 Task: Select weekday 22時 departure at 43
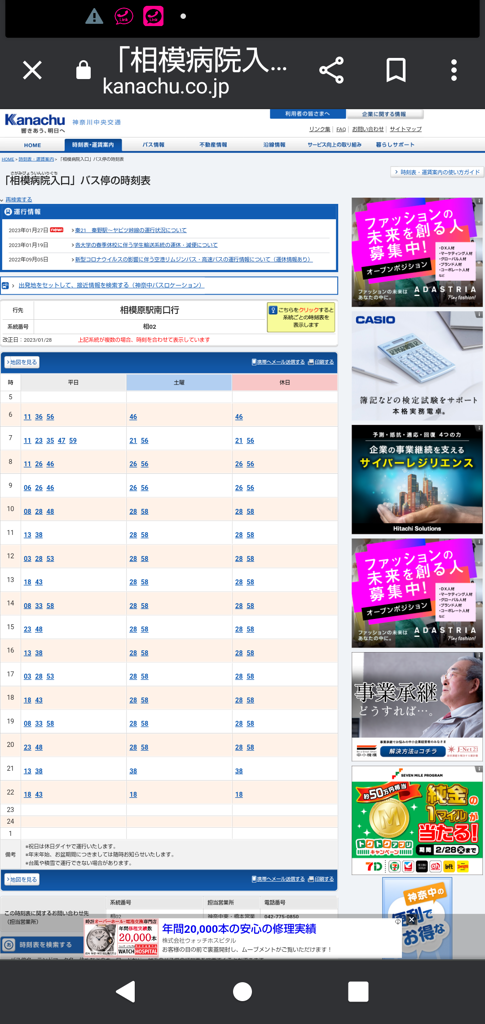39,794
